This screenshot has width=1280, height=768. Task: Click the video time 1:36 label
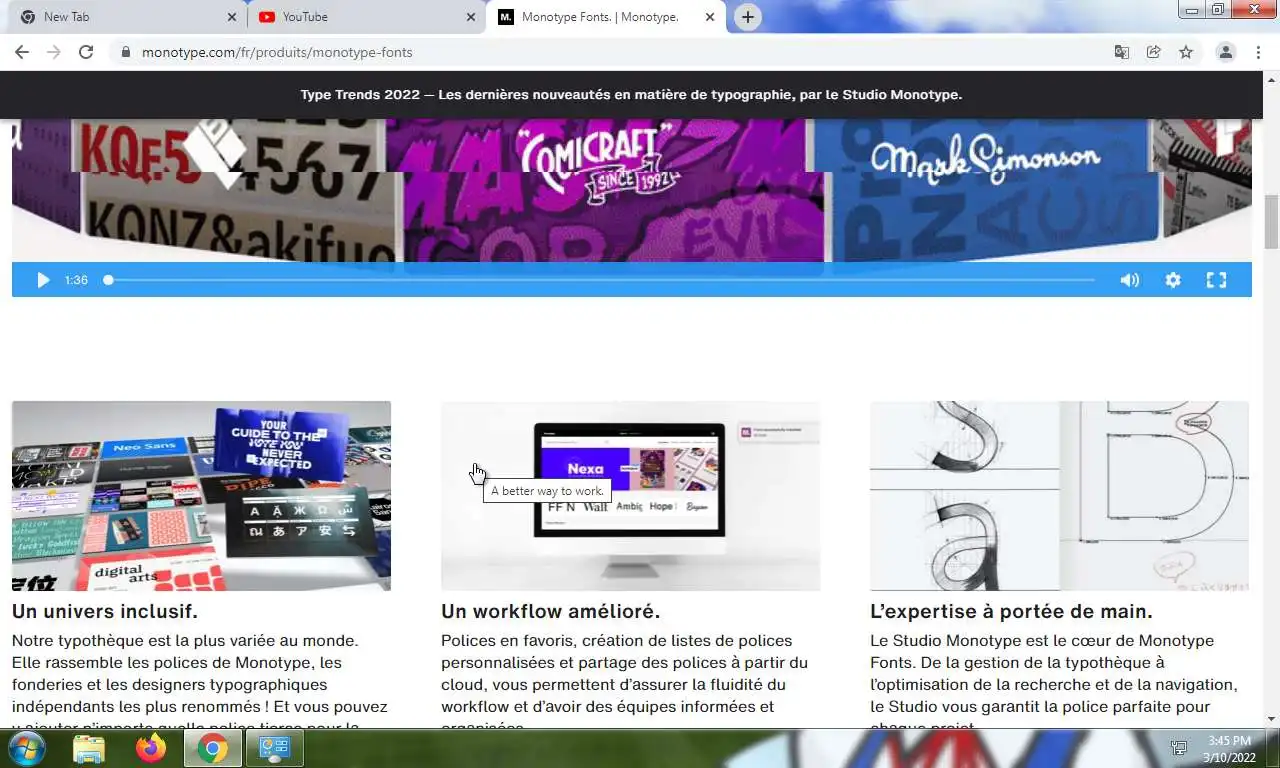[x=76, y=280]
